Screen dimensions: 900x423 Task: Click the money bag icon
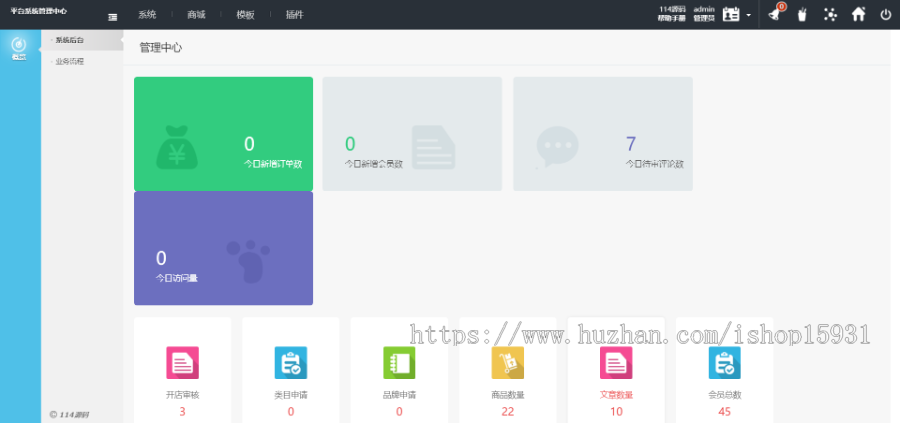coord(177,148)
